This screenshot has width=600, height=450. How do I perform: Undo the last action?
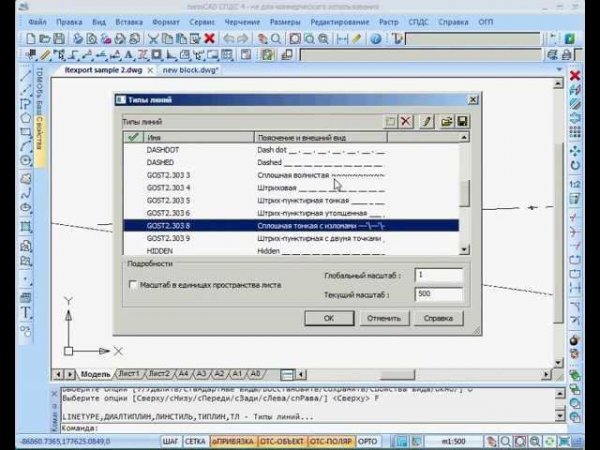229,39
